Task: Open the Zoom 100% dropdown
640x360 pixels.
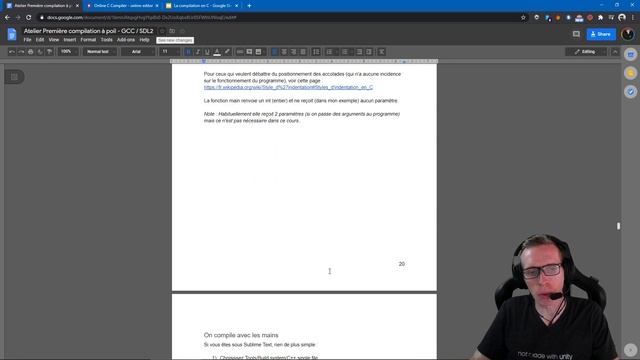Action: click(x=68, y=52)
